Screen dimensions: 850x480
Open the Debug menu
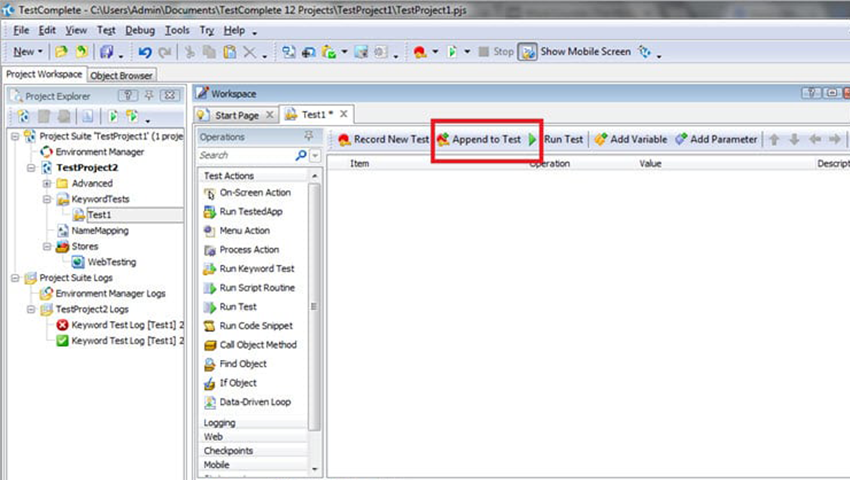point(140,30)
